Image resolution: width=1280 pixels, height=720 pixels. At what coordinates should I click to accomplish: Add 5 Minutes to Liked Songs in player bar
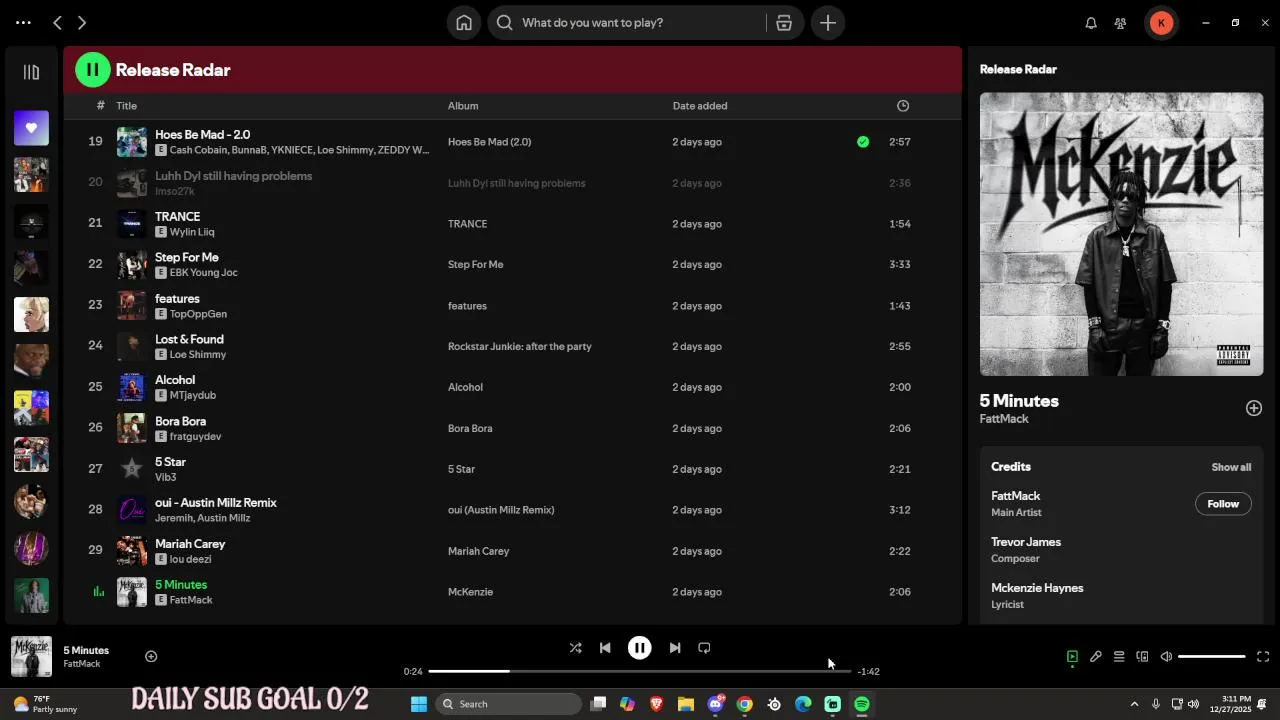tap(151, 656)
